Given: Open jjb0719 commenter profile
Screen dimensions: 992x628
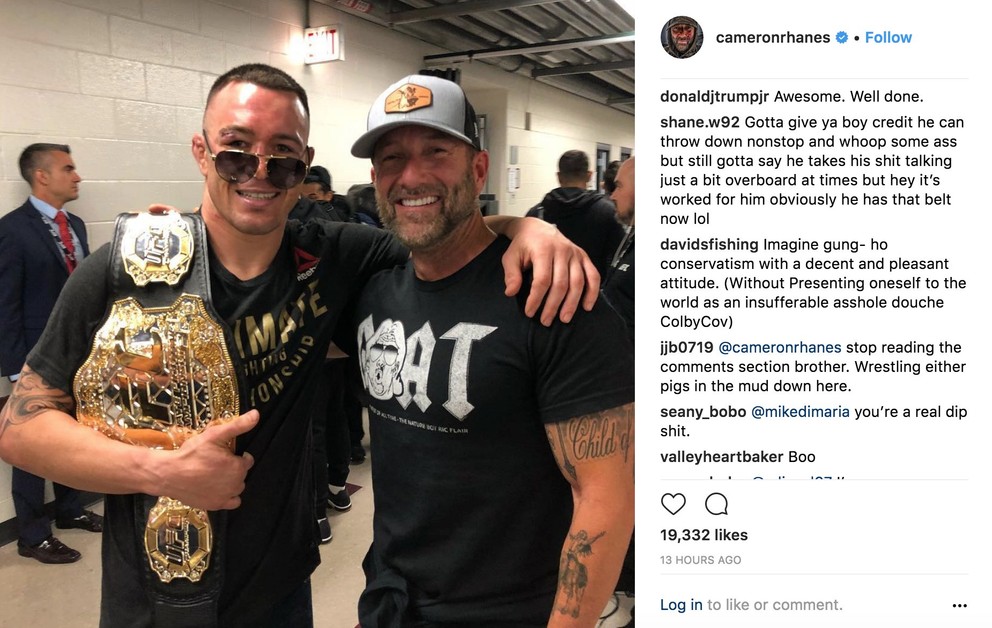Looking at the screenshot, I should [686, 347].
